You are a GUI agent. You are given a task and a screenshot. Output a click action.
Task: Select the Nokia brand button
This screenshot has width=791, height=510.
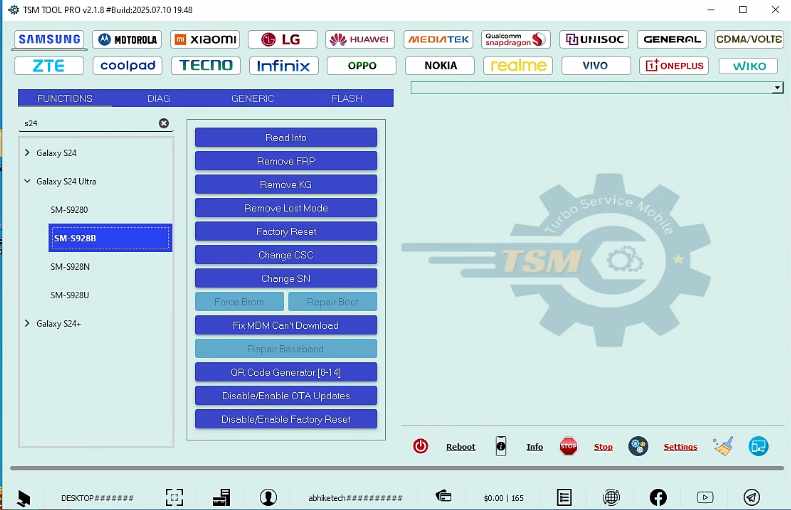point(440,66)
